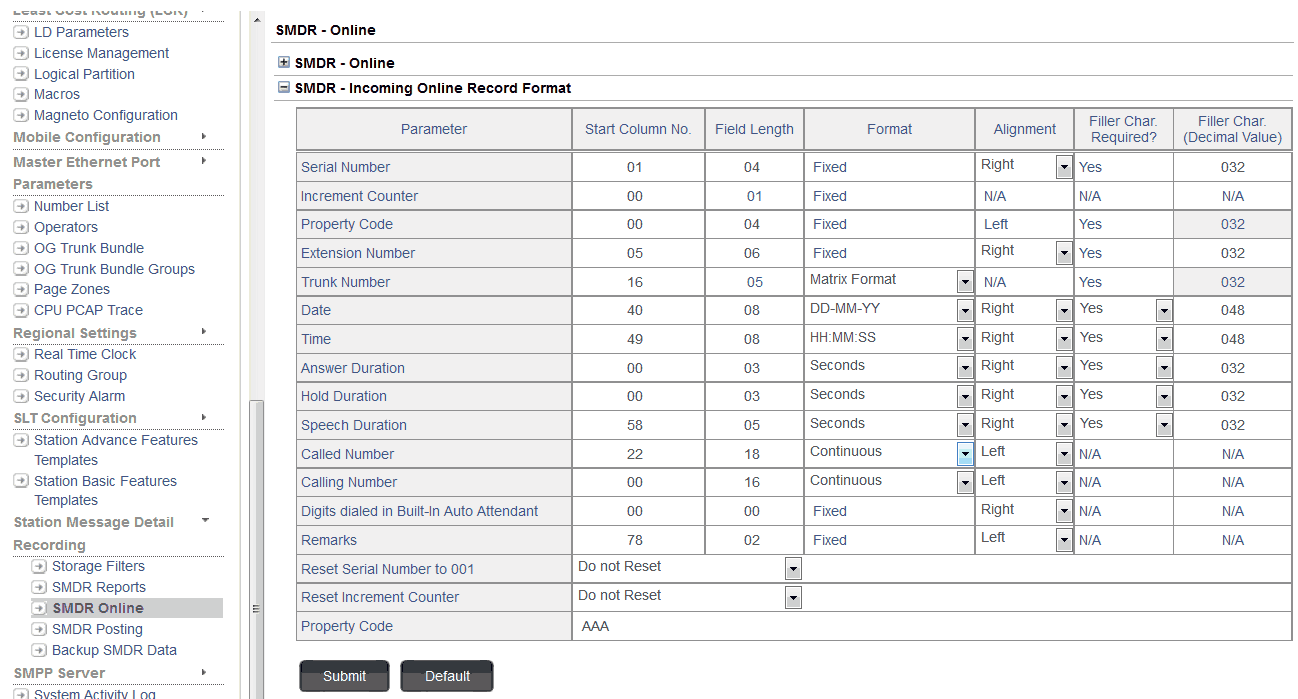Click the arrow icon beside Magneto Configuration
The image size is (1298, 699).
pos(21,115)
